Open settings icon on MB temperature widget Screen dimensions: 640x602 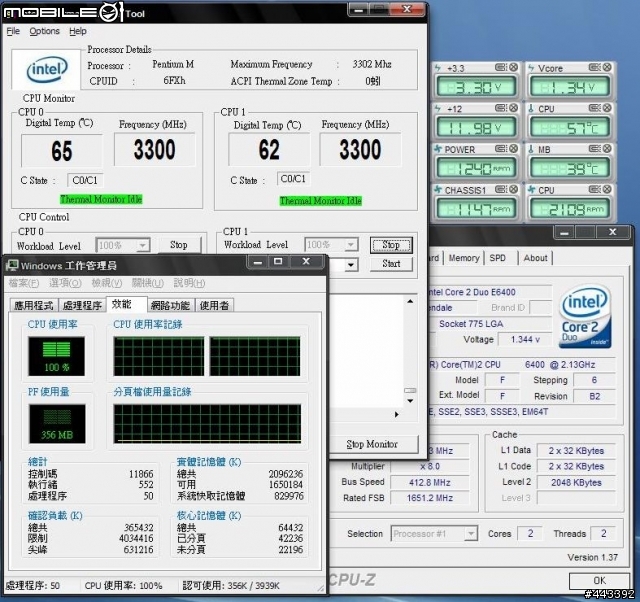pos(594,149)
